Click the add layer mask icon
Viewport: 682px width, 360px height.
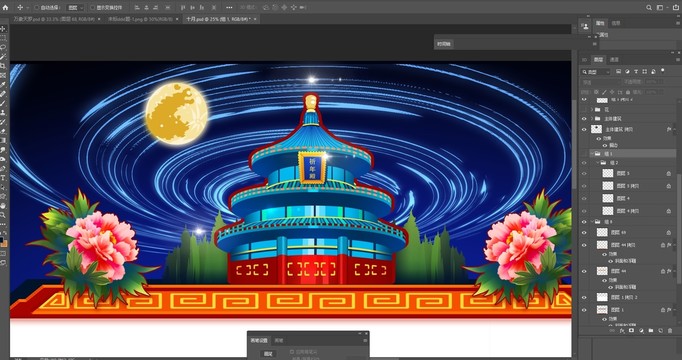[x=632, y=331]
